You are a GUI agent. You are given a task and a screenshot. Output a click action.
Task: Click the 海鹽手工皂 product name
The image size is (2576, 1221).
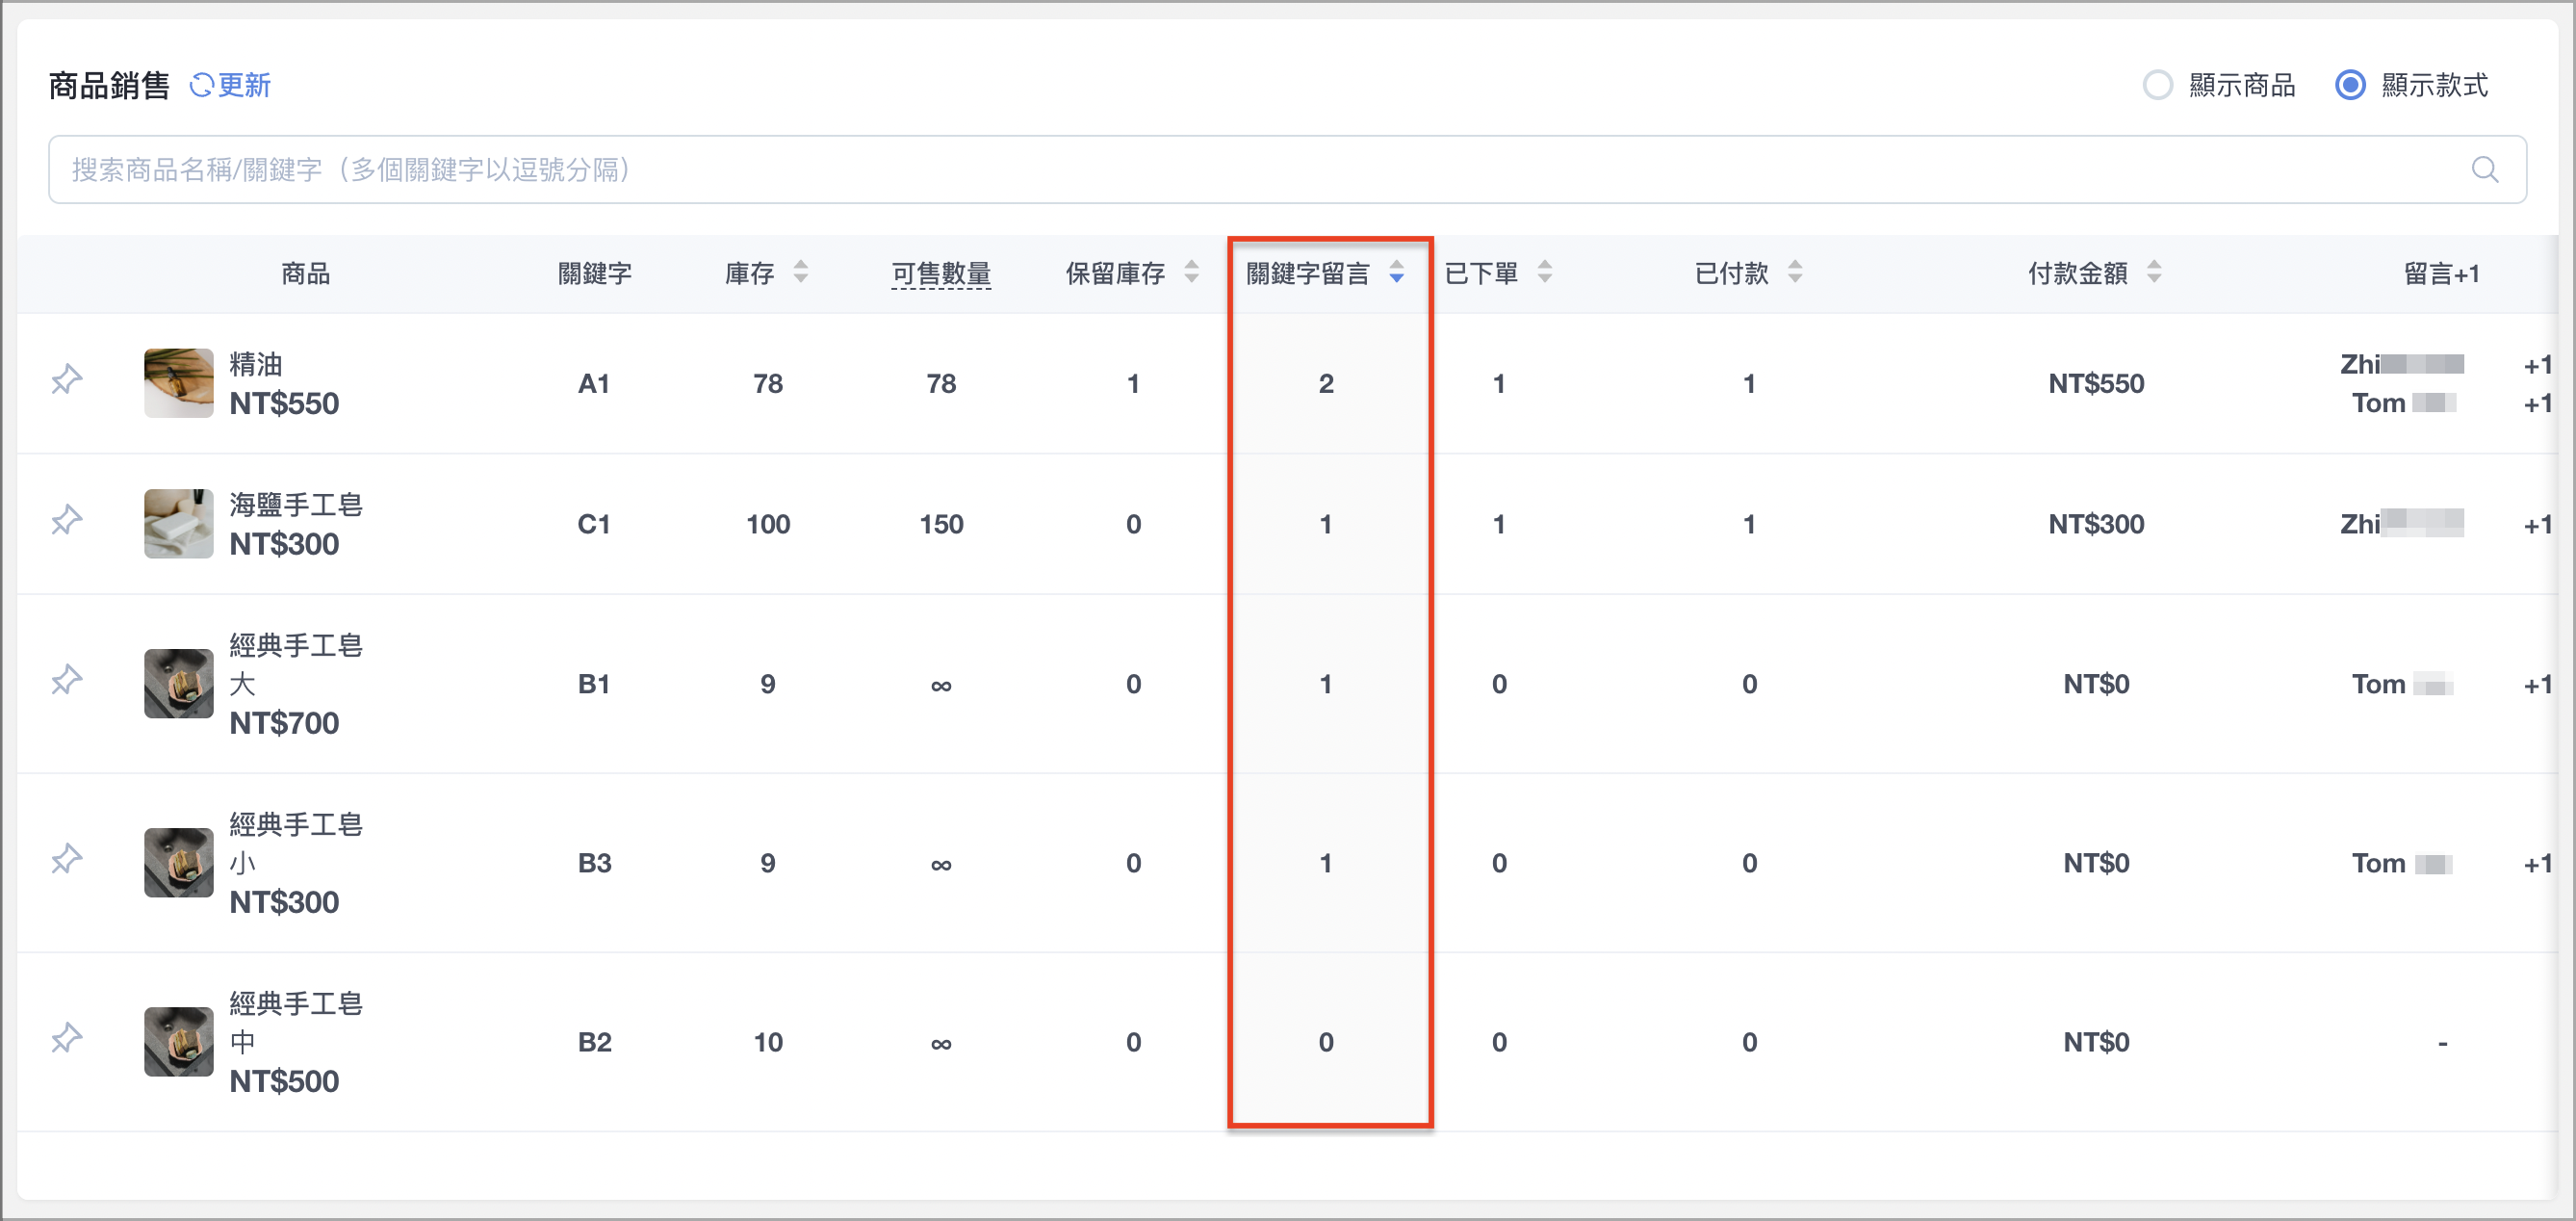[296, 504]
